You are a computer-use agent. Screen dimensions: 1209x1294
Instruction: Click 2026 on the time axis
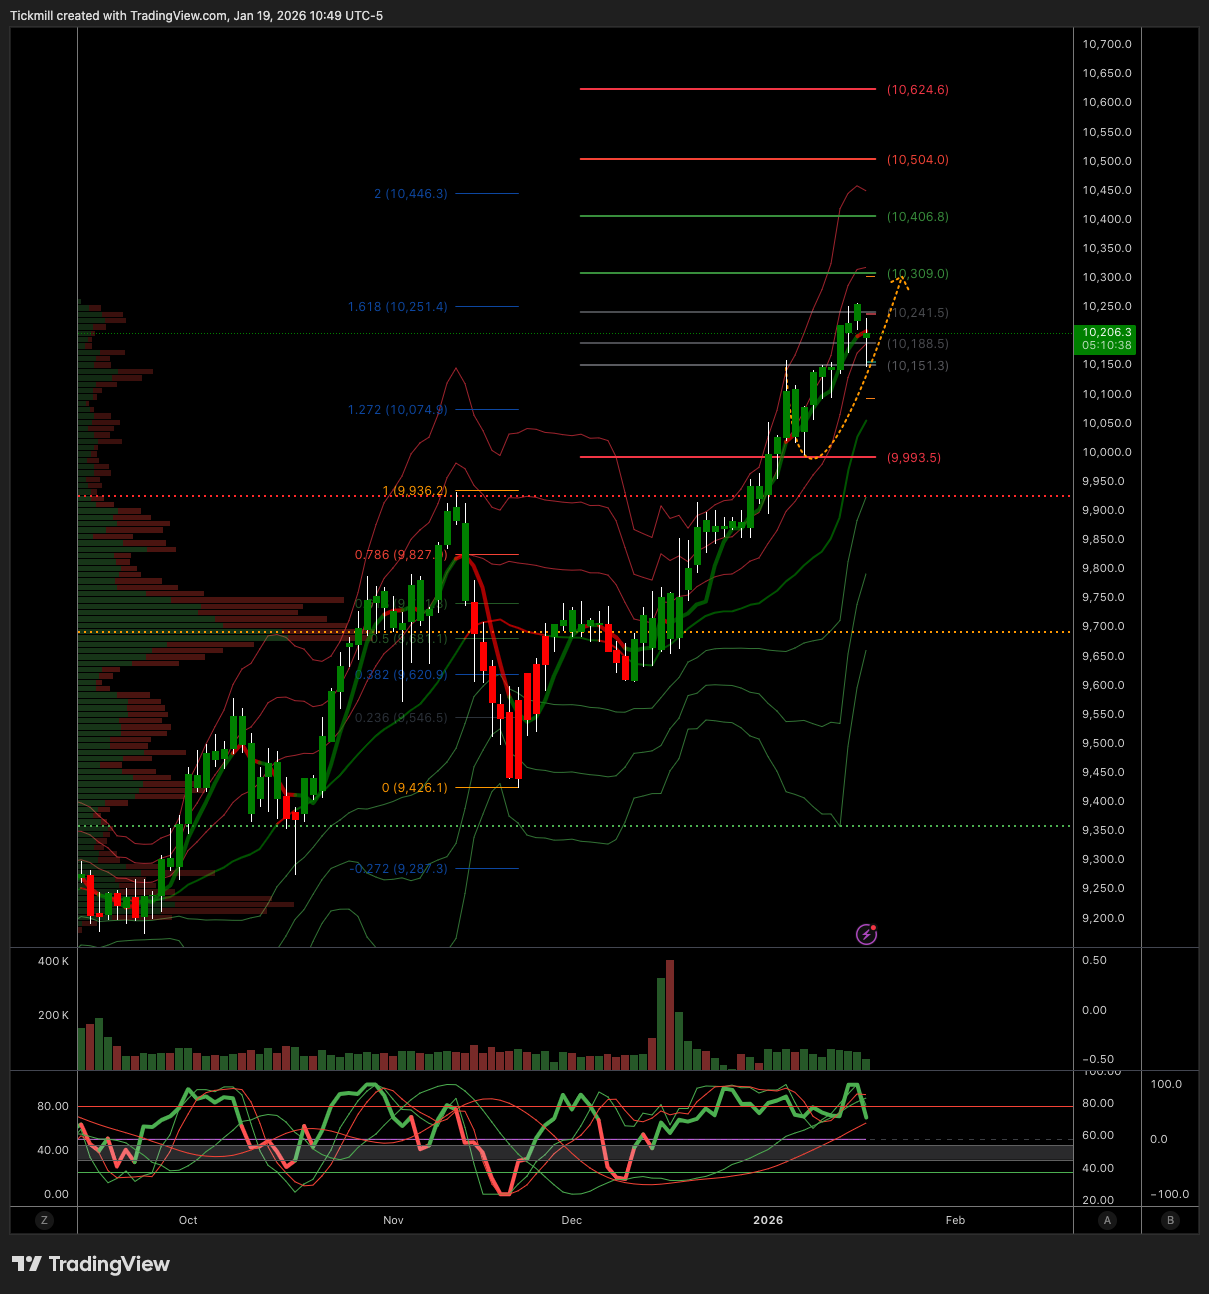[x=768, y=1220]
